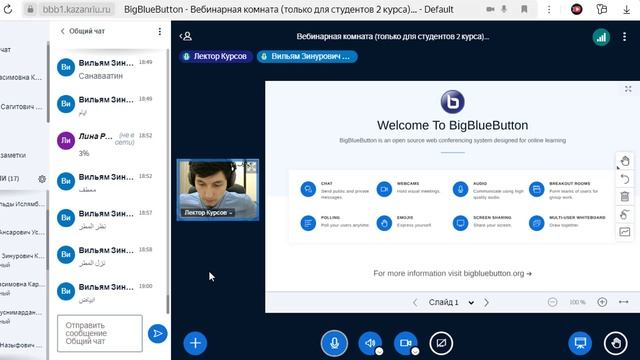Go back from the Общий чат header

click(62, 31)
